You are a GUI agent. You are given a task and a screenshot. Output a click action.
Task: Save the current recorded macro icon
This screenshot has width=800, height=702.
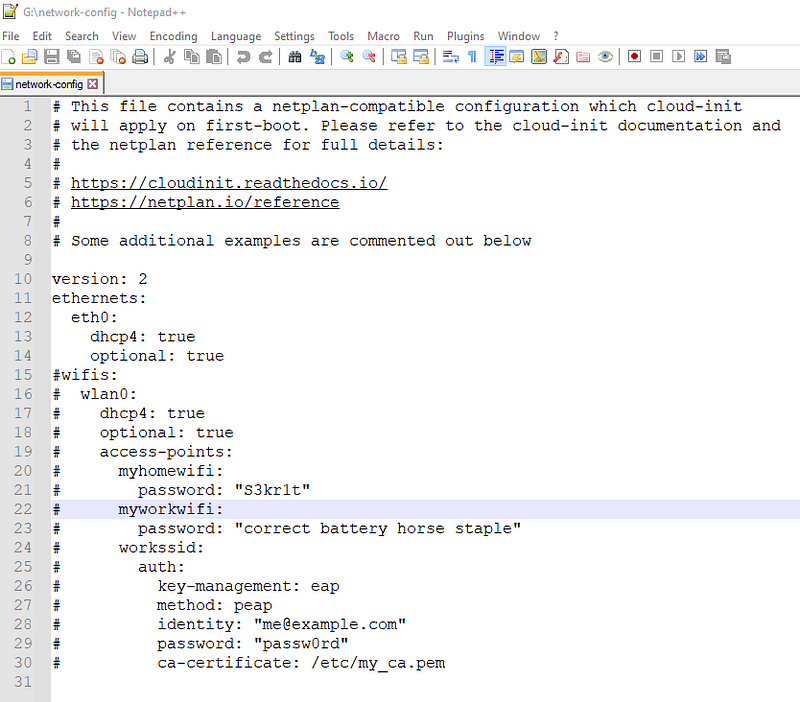(723, 56)
